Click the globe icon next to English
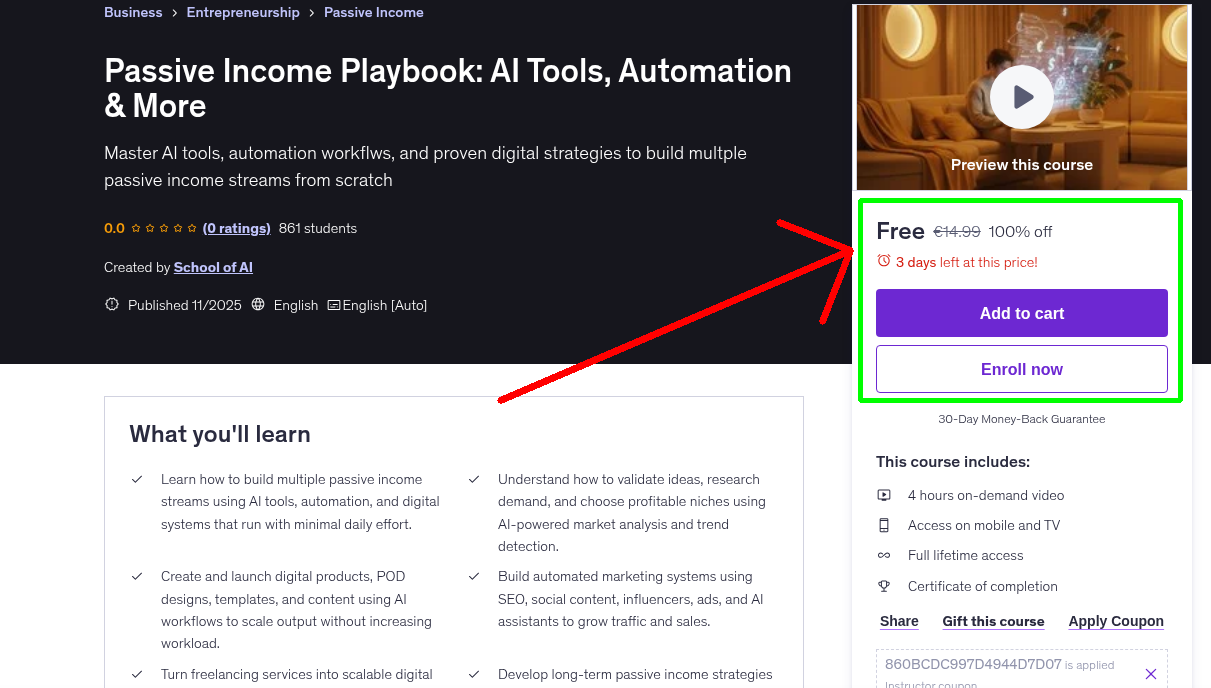Image resolution: width=1211 pixels, height=688 pixels. pos(258,305)
